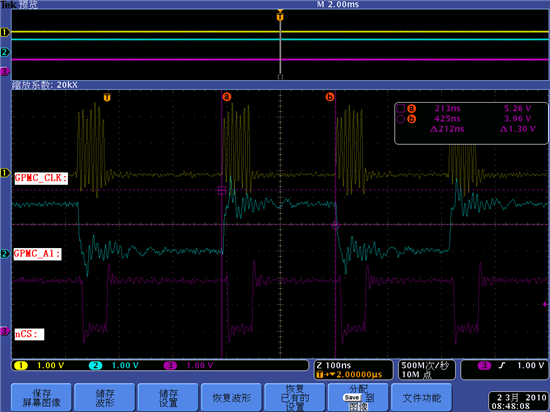Screen dimensions: 550x412
Task: Toggle cursor b round selector in readout
Action: pyautogui.click(x=401, y=119)
